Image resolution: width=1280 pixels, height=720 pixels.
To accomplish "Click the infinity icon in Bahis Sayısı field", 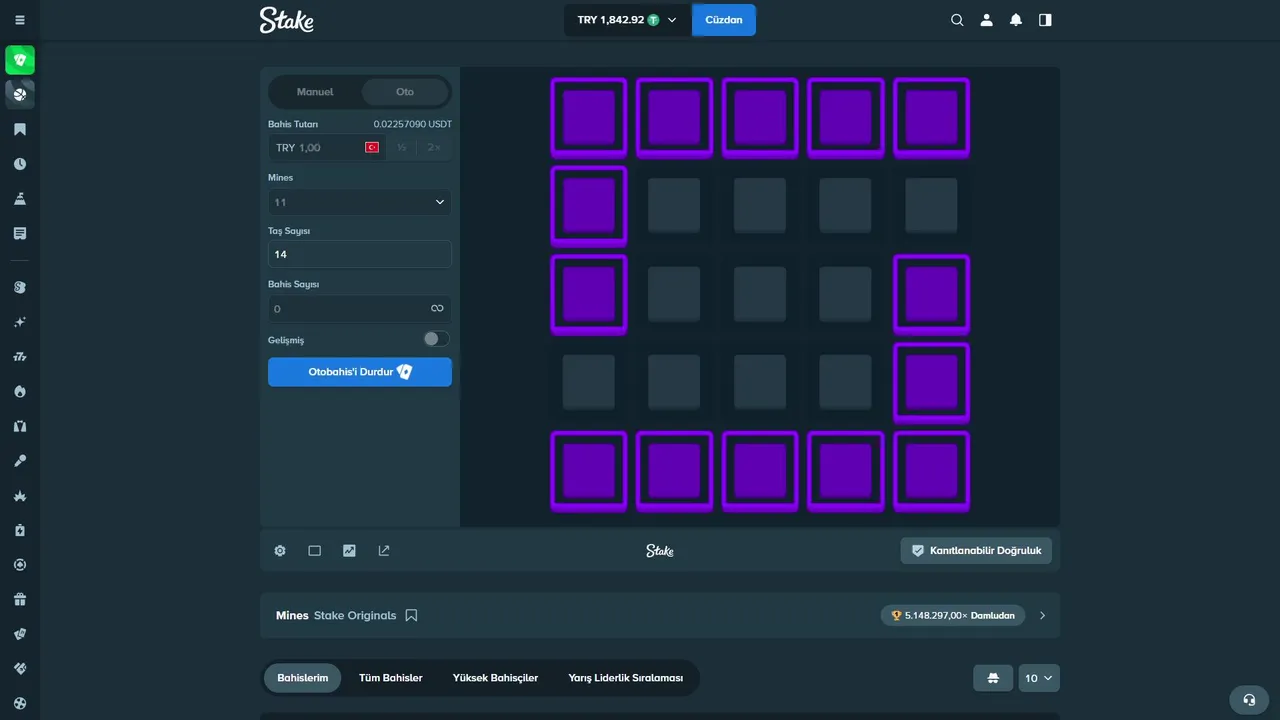I will pyautogui.click(x=437, y=309).
